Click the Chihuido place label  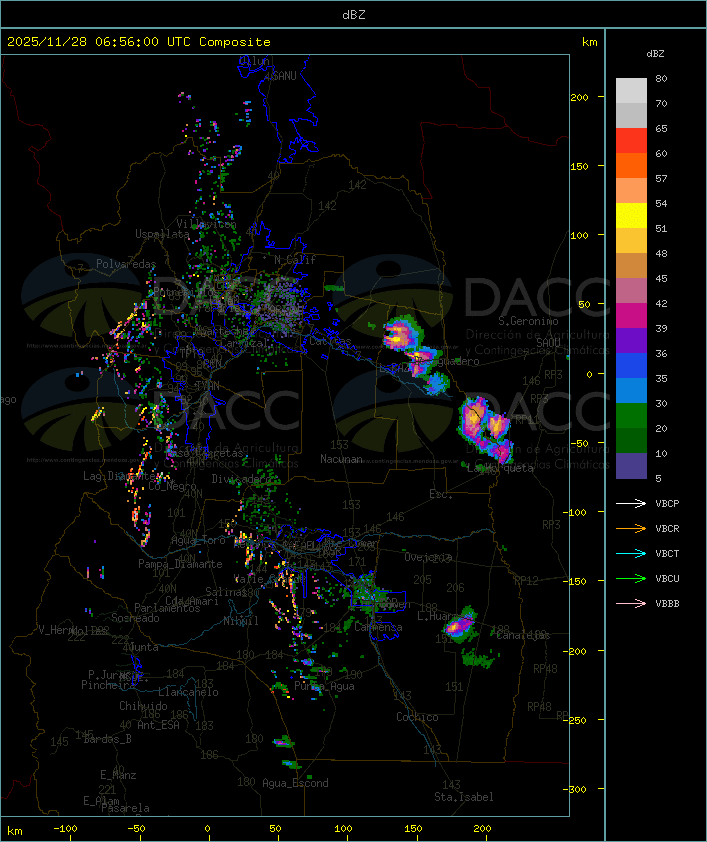(x=143, y=706)
